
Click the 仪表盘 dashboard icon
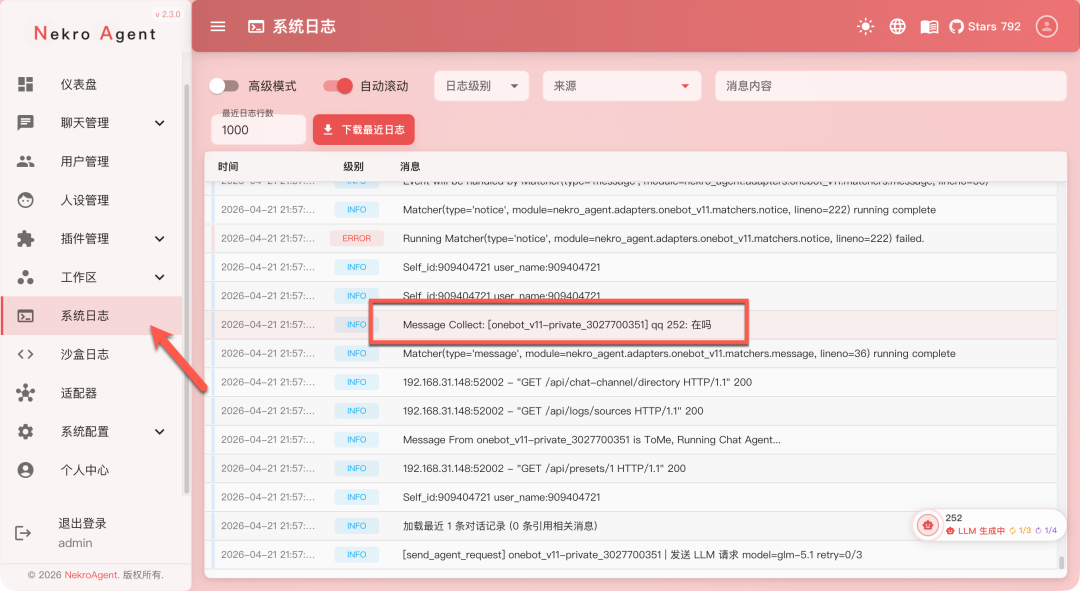tap(26, 85)
